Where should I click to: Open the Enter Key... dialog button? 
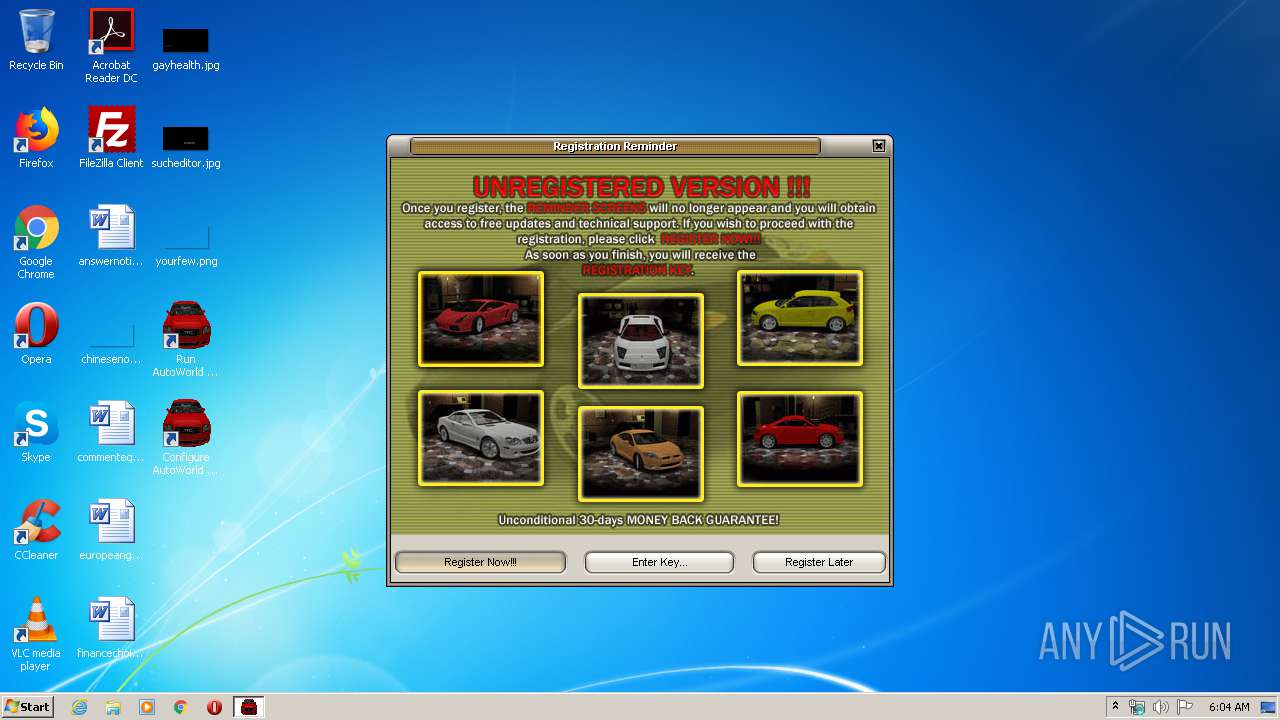(659, 562)
